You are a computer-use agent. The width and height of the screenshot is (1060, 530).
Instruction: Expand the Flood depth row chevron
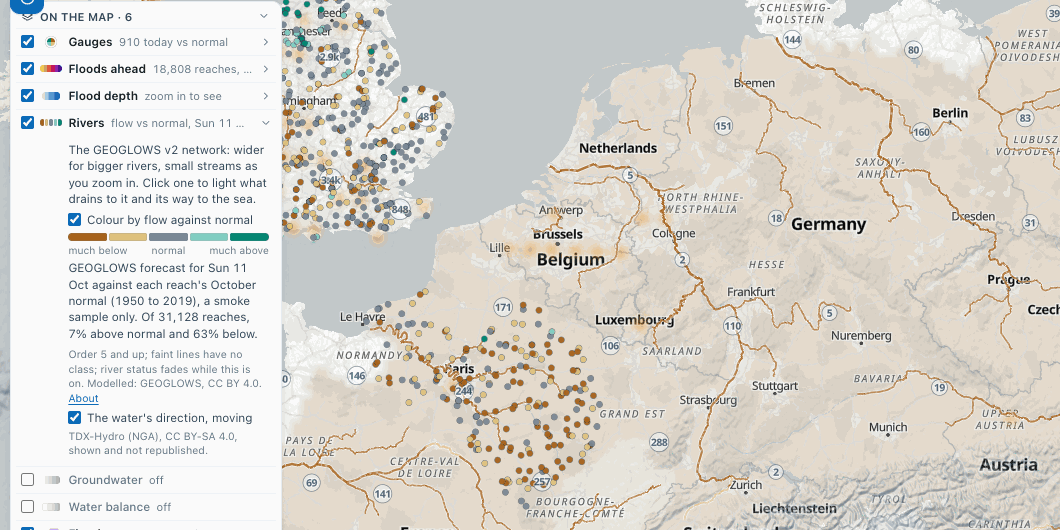pyautogui.click(x=266, y=96)
